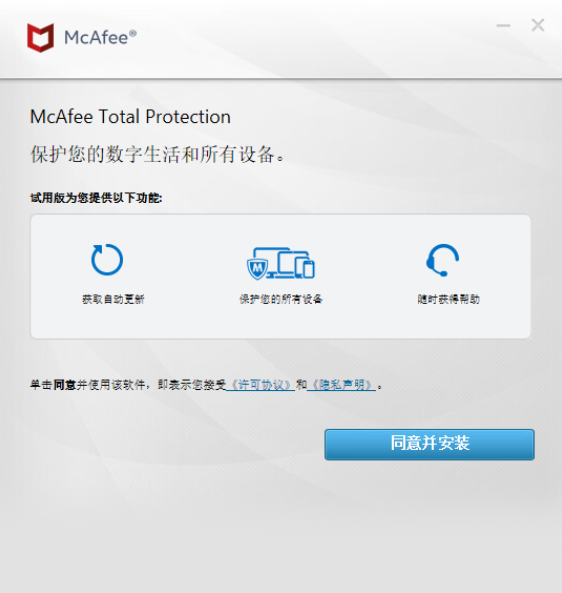Open the 《隐私声明》 privacy statement link
This screenshot has width=562, height=593.
tap(342, 385)
